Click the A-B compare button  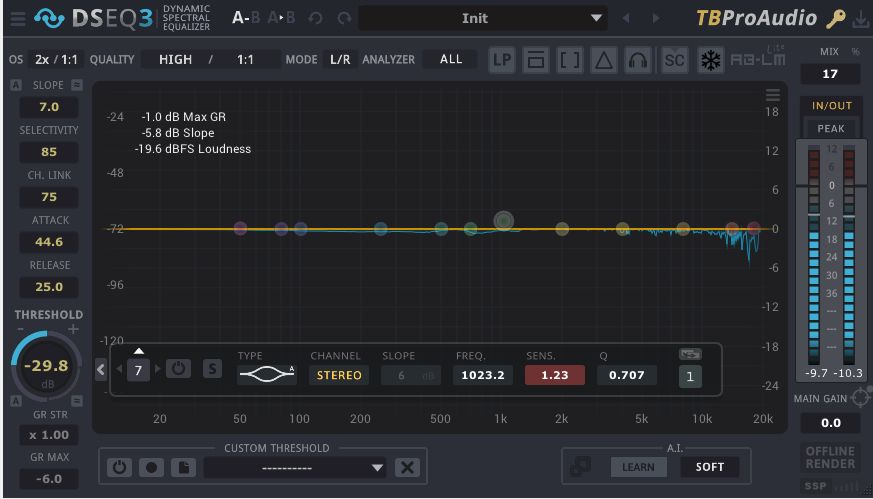click(x=246, y=18)
